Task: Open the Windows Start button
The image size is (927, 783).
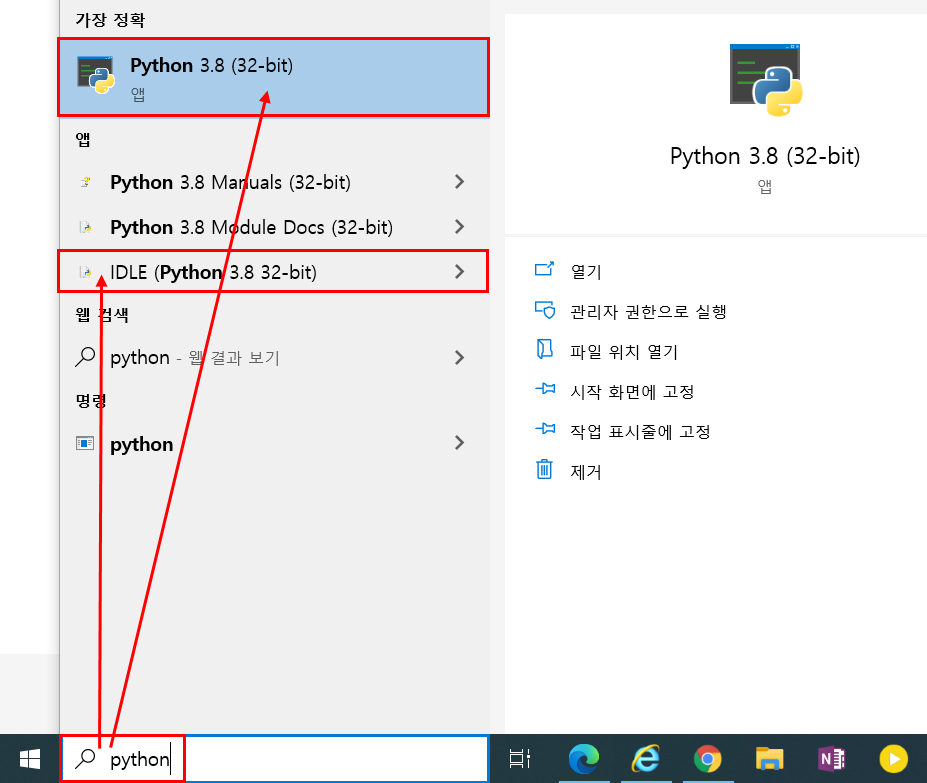Action: [x=30, y=759]
